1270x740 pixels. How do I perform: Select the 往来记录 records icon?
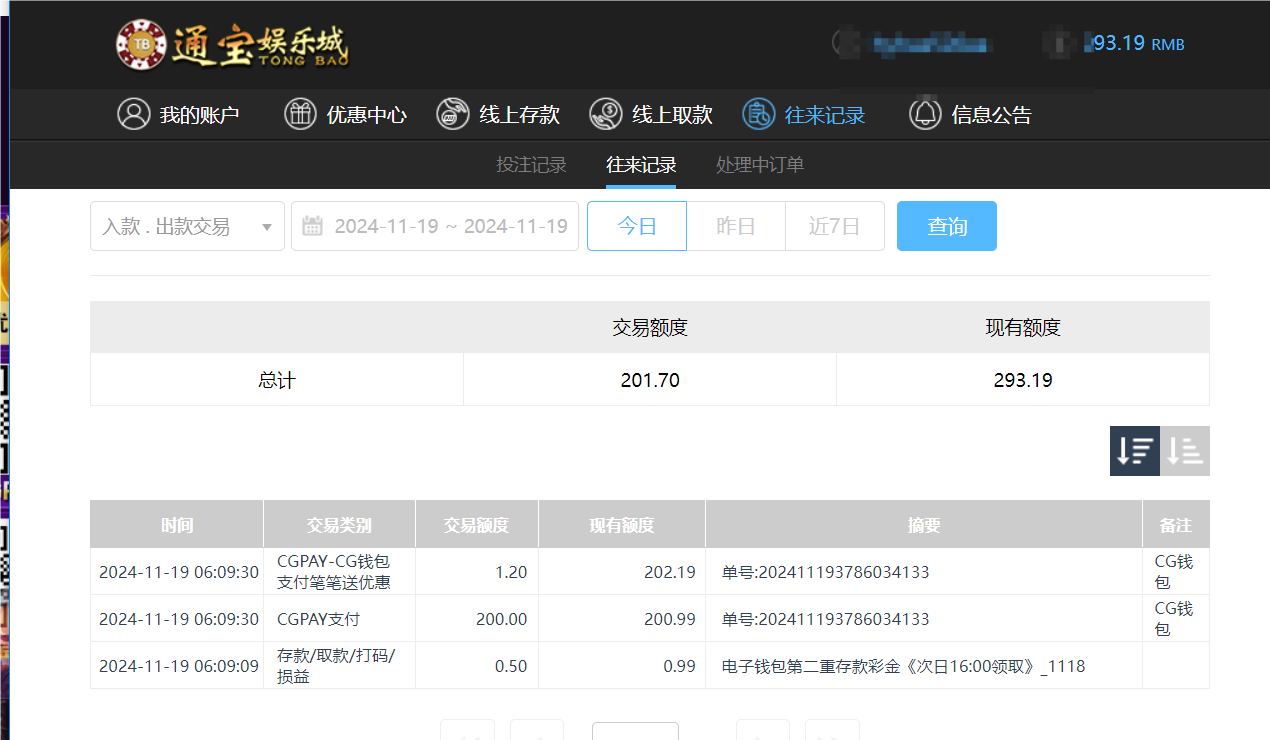(757, 114)
